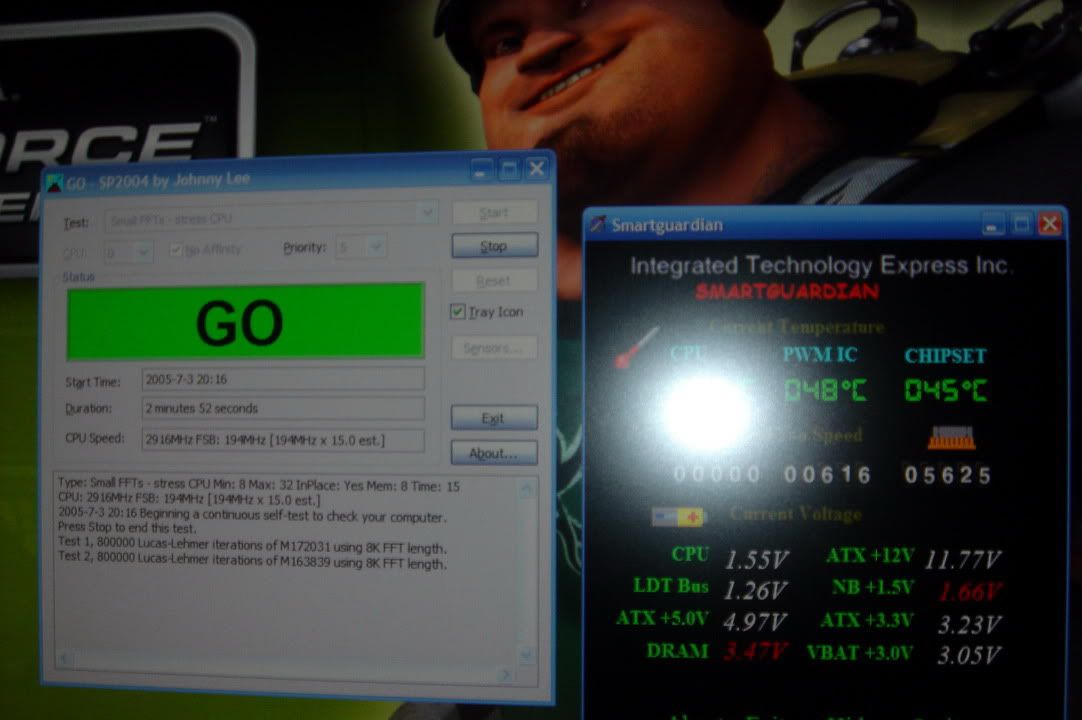1082x720 pixels.
Task: Click the battery voltage icon
Action: pos(678,516)
